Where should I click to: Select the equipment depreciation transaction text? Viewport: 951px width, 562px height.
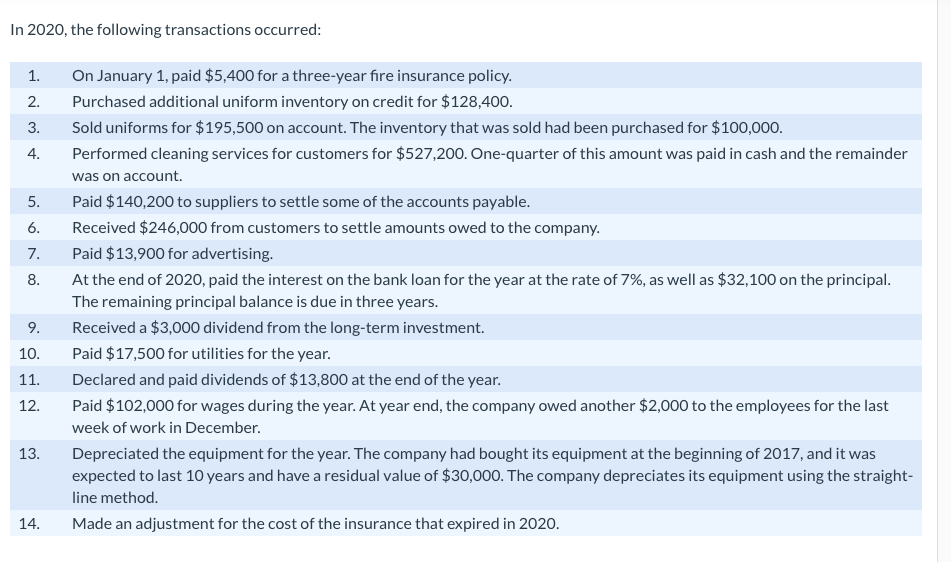click(492, 475)
